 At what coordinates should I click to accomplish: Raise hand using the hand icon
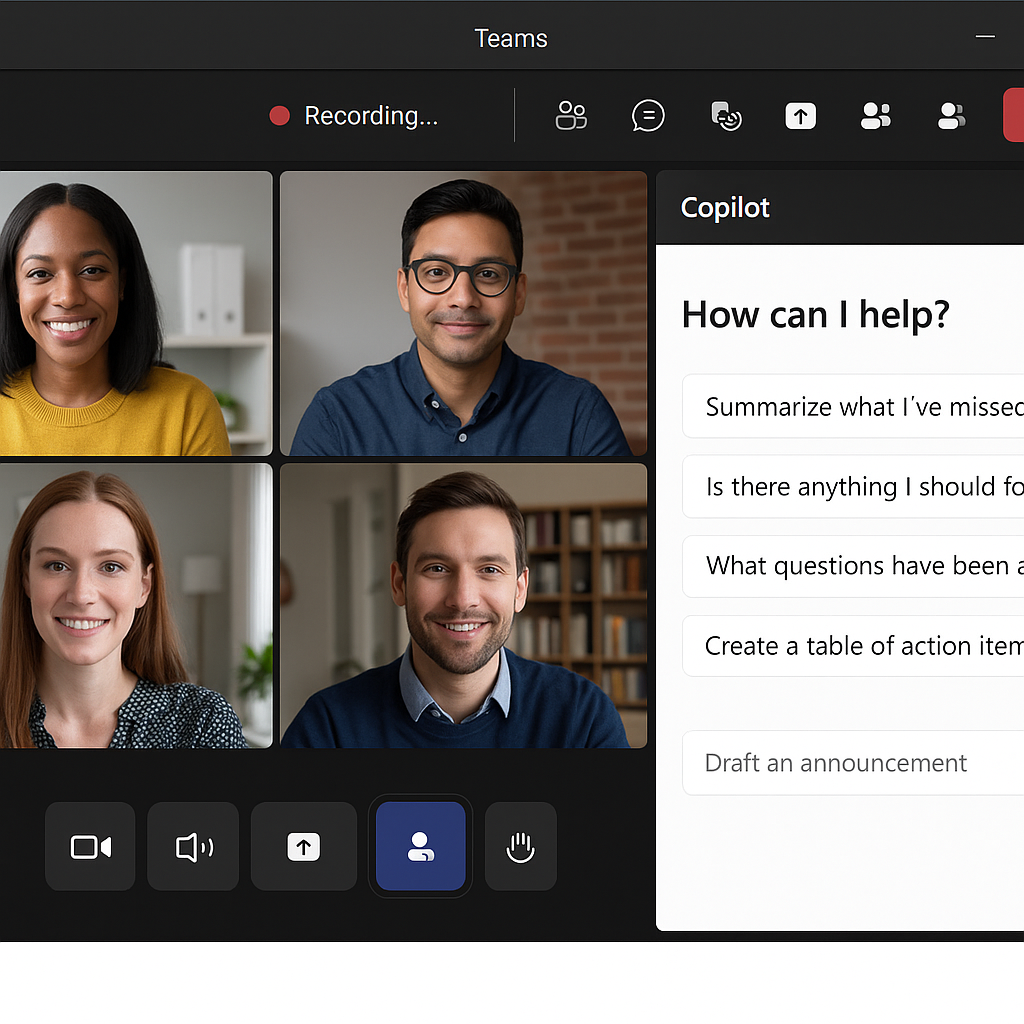[x=520, y=846]
